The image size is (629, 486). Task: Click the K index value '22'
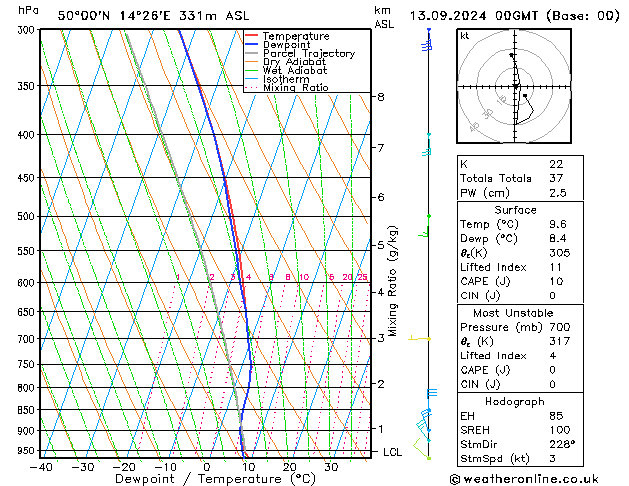[x=556, y=164]
